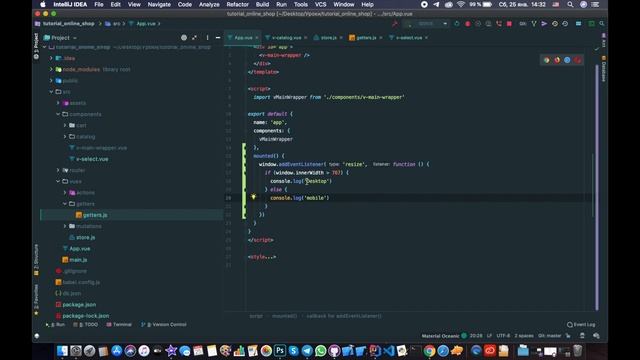This screenshot has width=640, height=360.
Task: Open the search everywhere magnifier in IDE toolbar
Action: coord(602,24)
